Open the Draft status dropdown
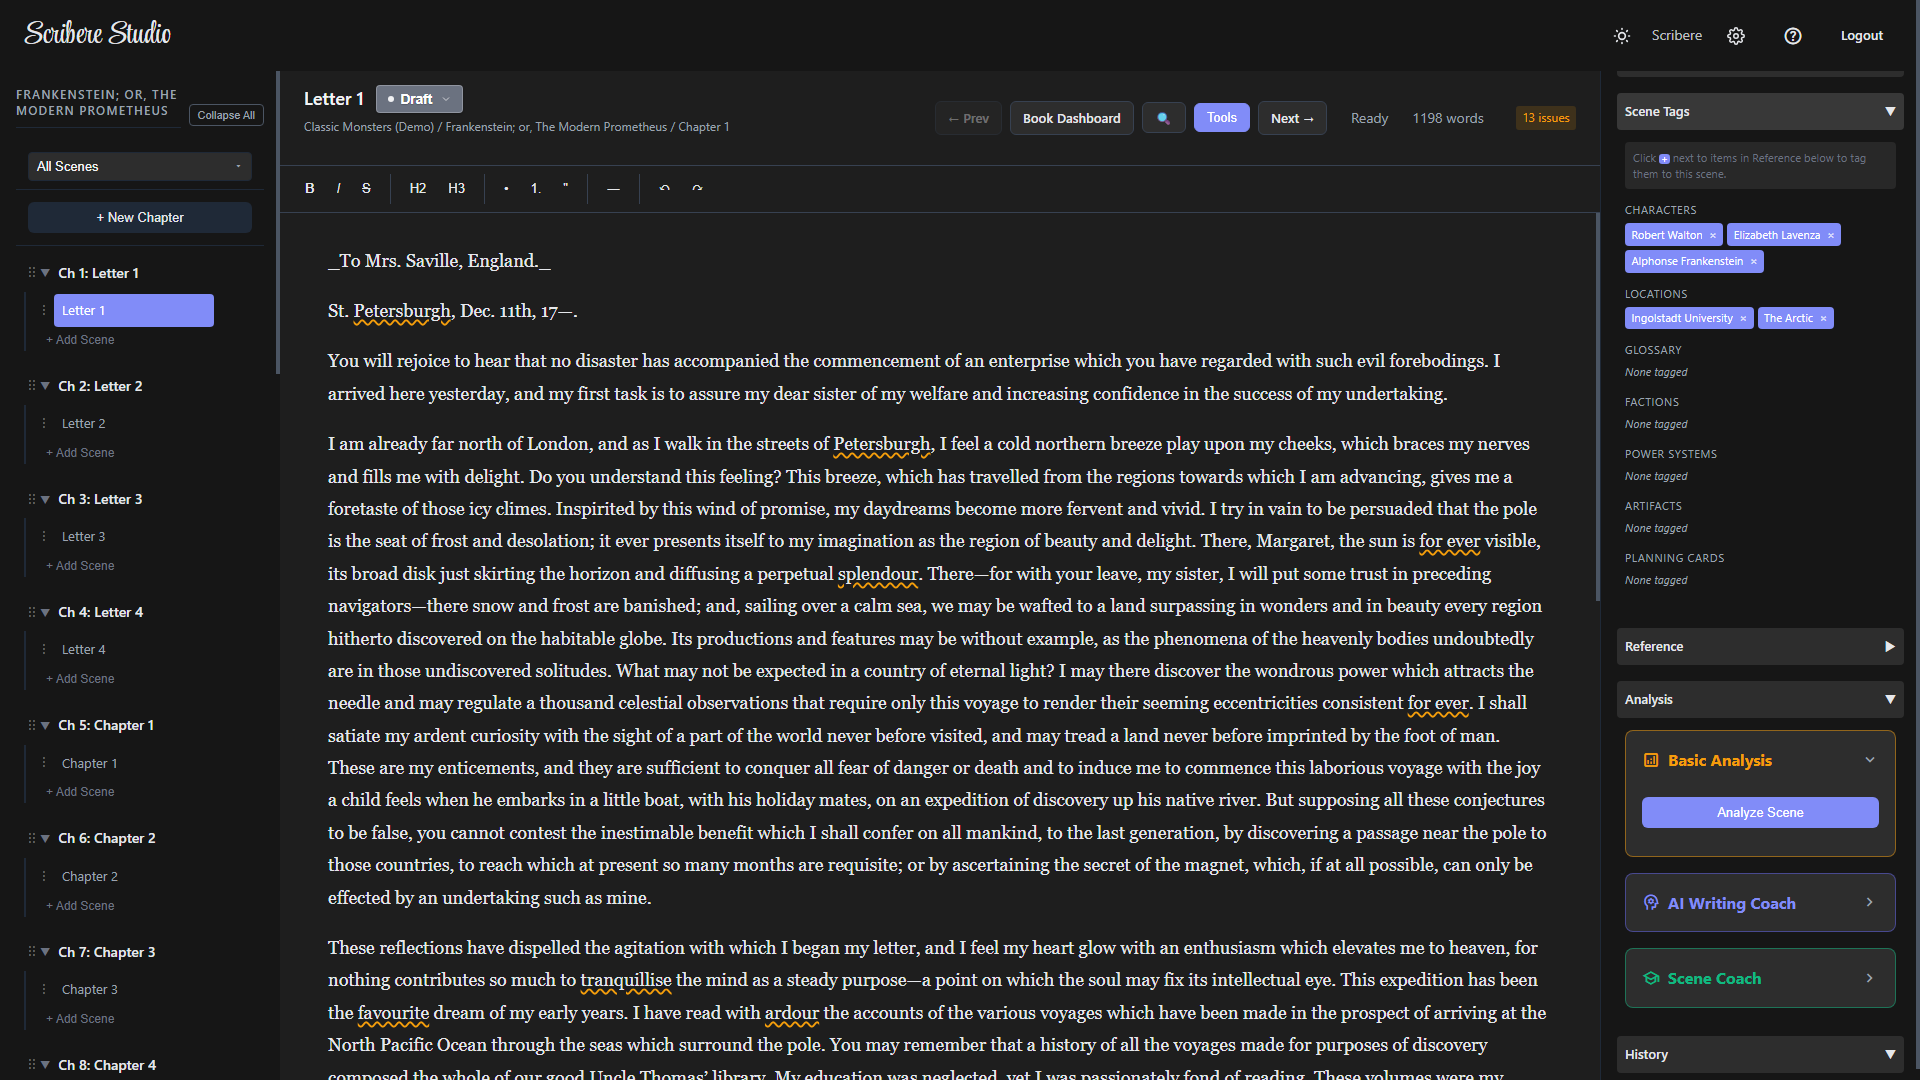This screenshot has width=1920, height=1080. [x=418, y=98]
